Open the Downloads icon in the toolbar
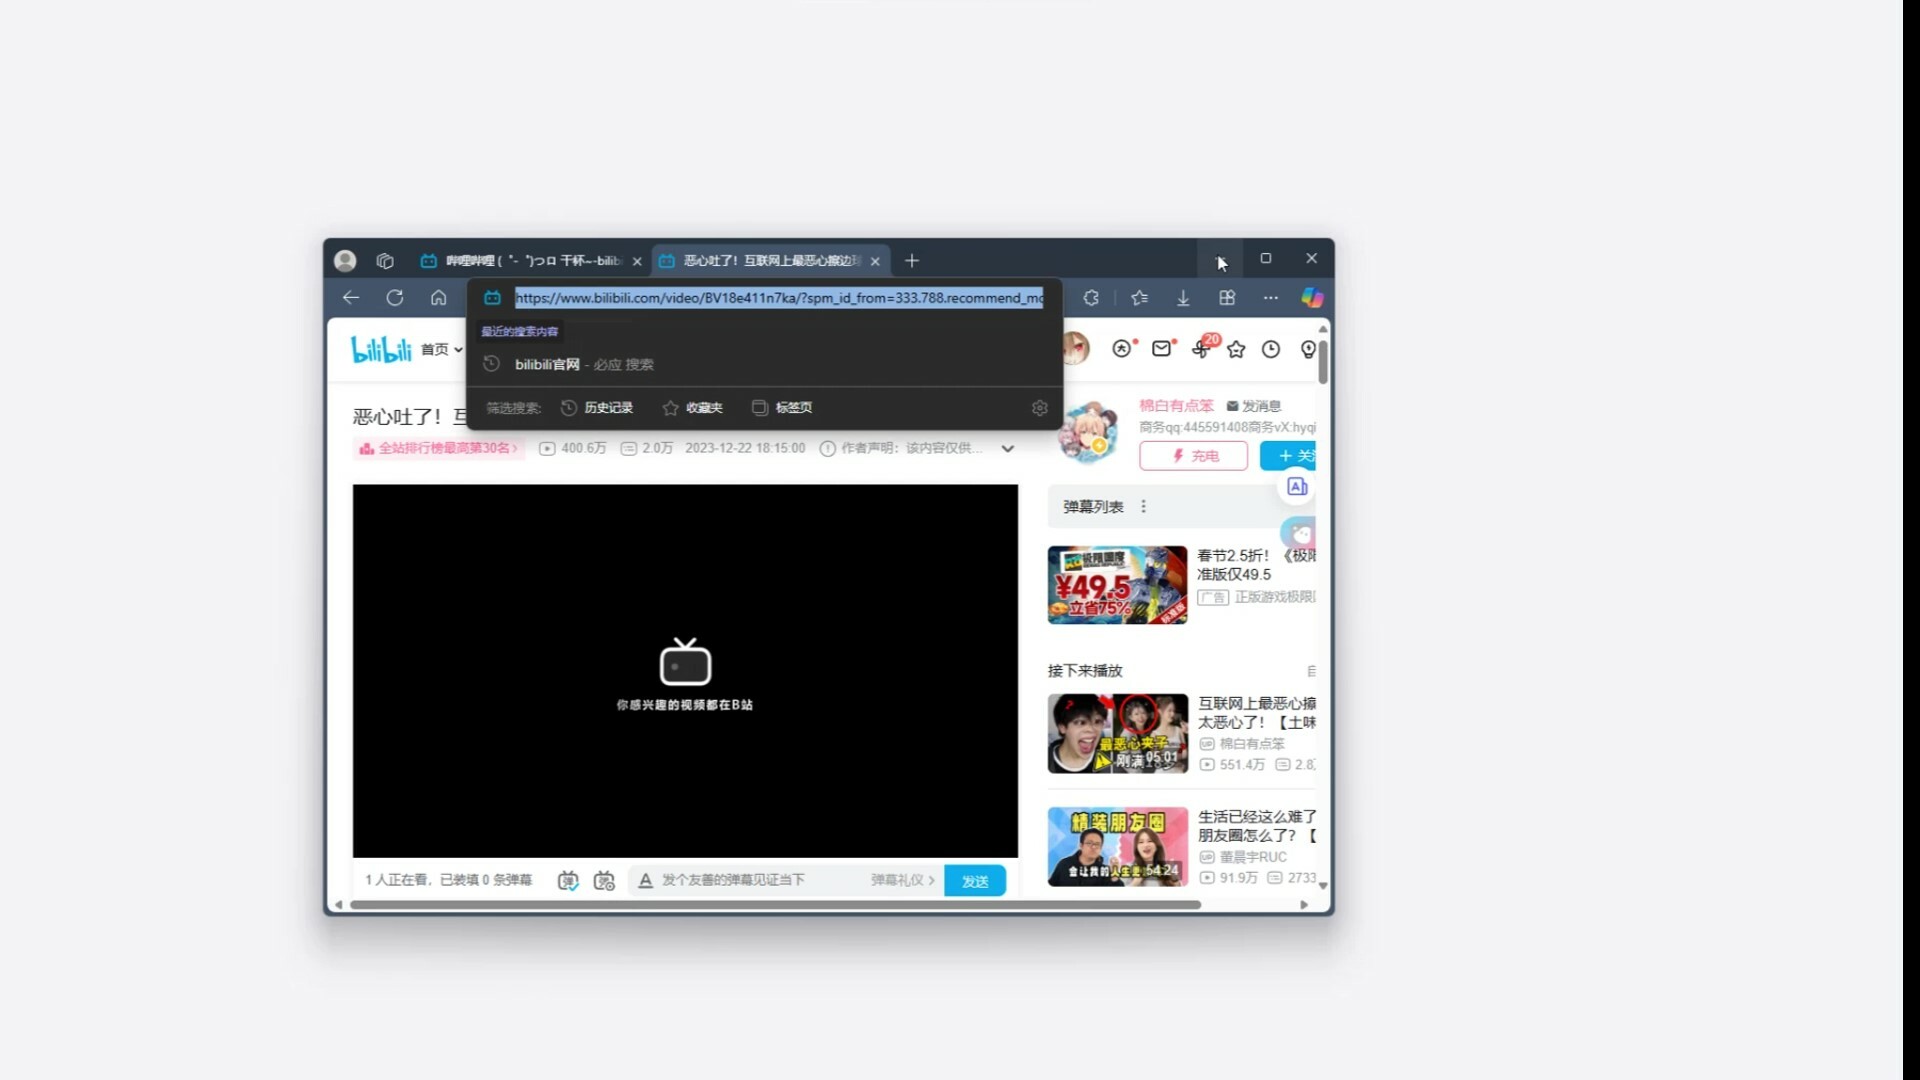 point(1183,297)
